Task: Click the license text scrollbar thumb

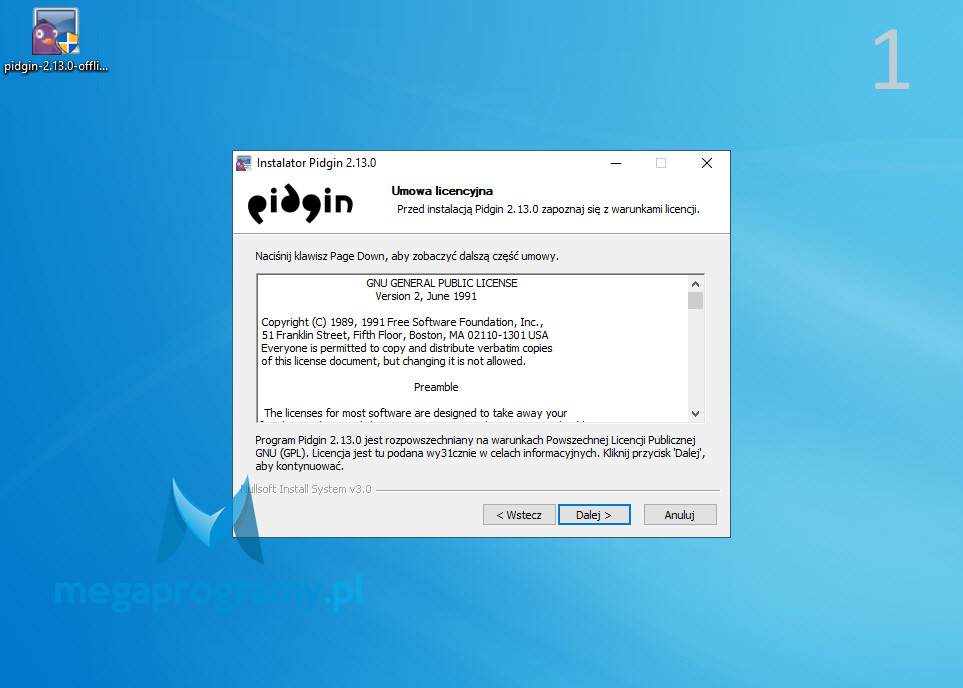Action: pyautogui.click(x=695, y=300)
